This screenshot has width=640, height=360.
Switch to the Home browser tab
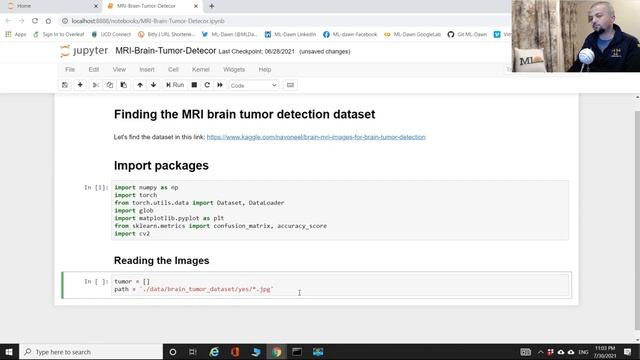click(52, 6)
